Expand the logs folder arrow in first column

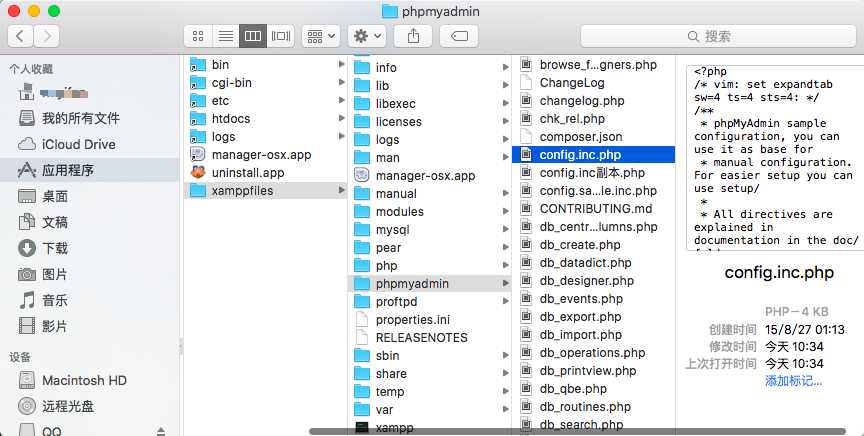342,136
